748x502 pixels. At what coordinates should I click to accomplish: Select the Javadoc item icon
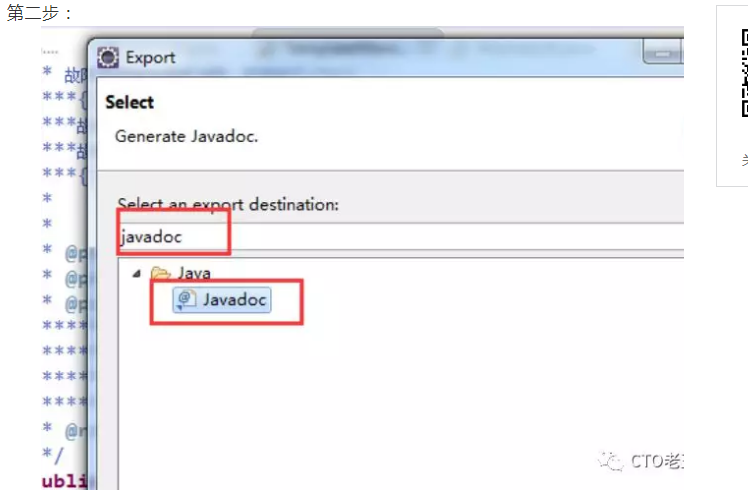coord(187,300)
